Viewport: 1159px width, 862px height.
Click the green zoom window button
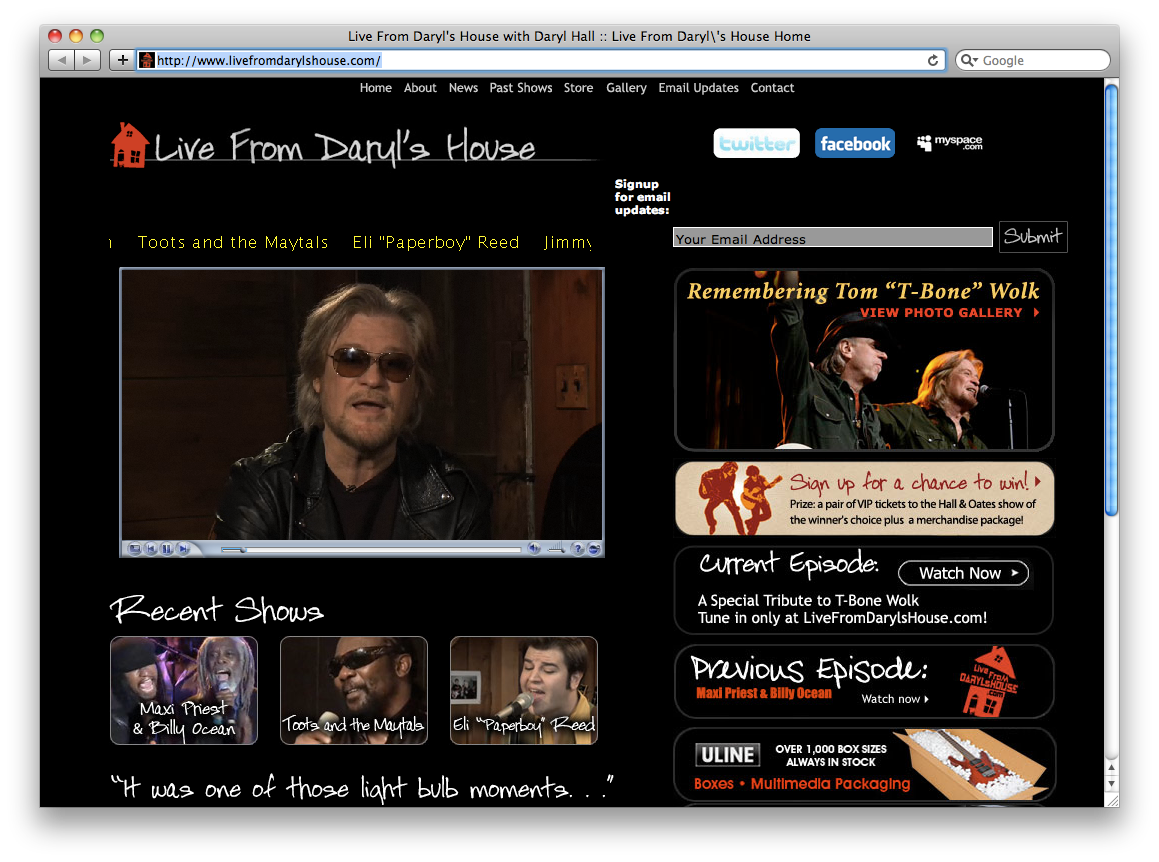click(97, 35)
